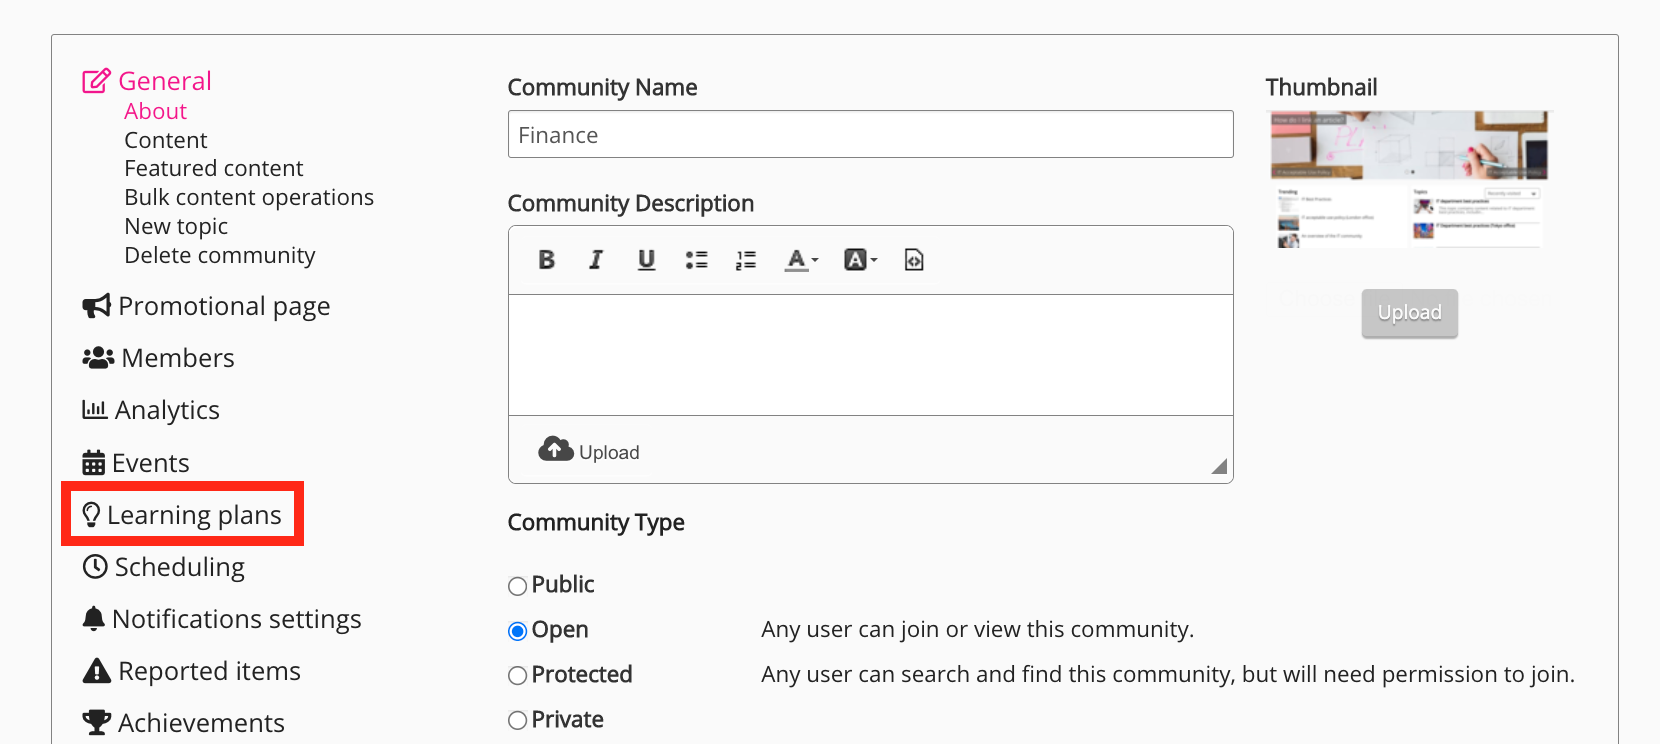Viewport: 1660px width, 744px height.
Task: Open the Delete community link
Action: [x=219, y=256]
